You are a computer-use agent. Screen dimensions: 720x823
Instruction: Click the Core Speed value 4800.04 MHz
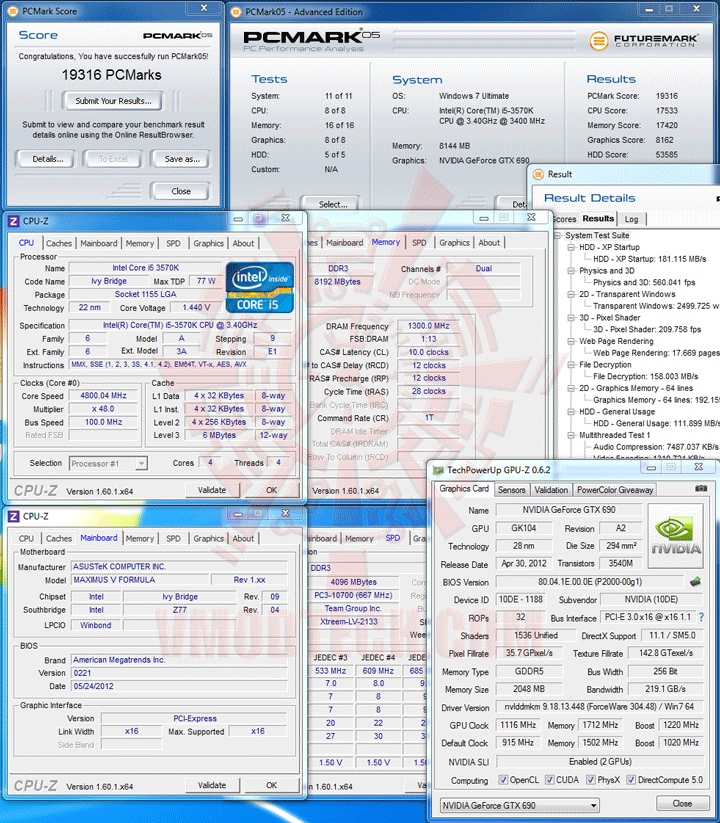pos(103,396)
